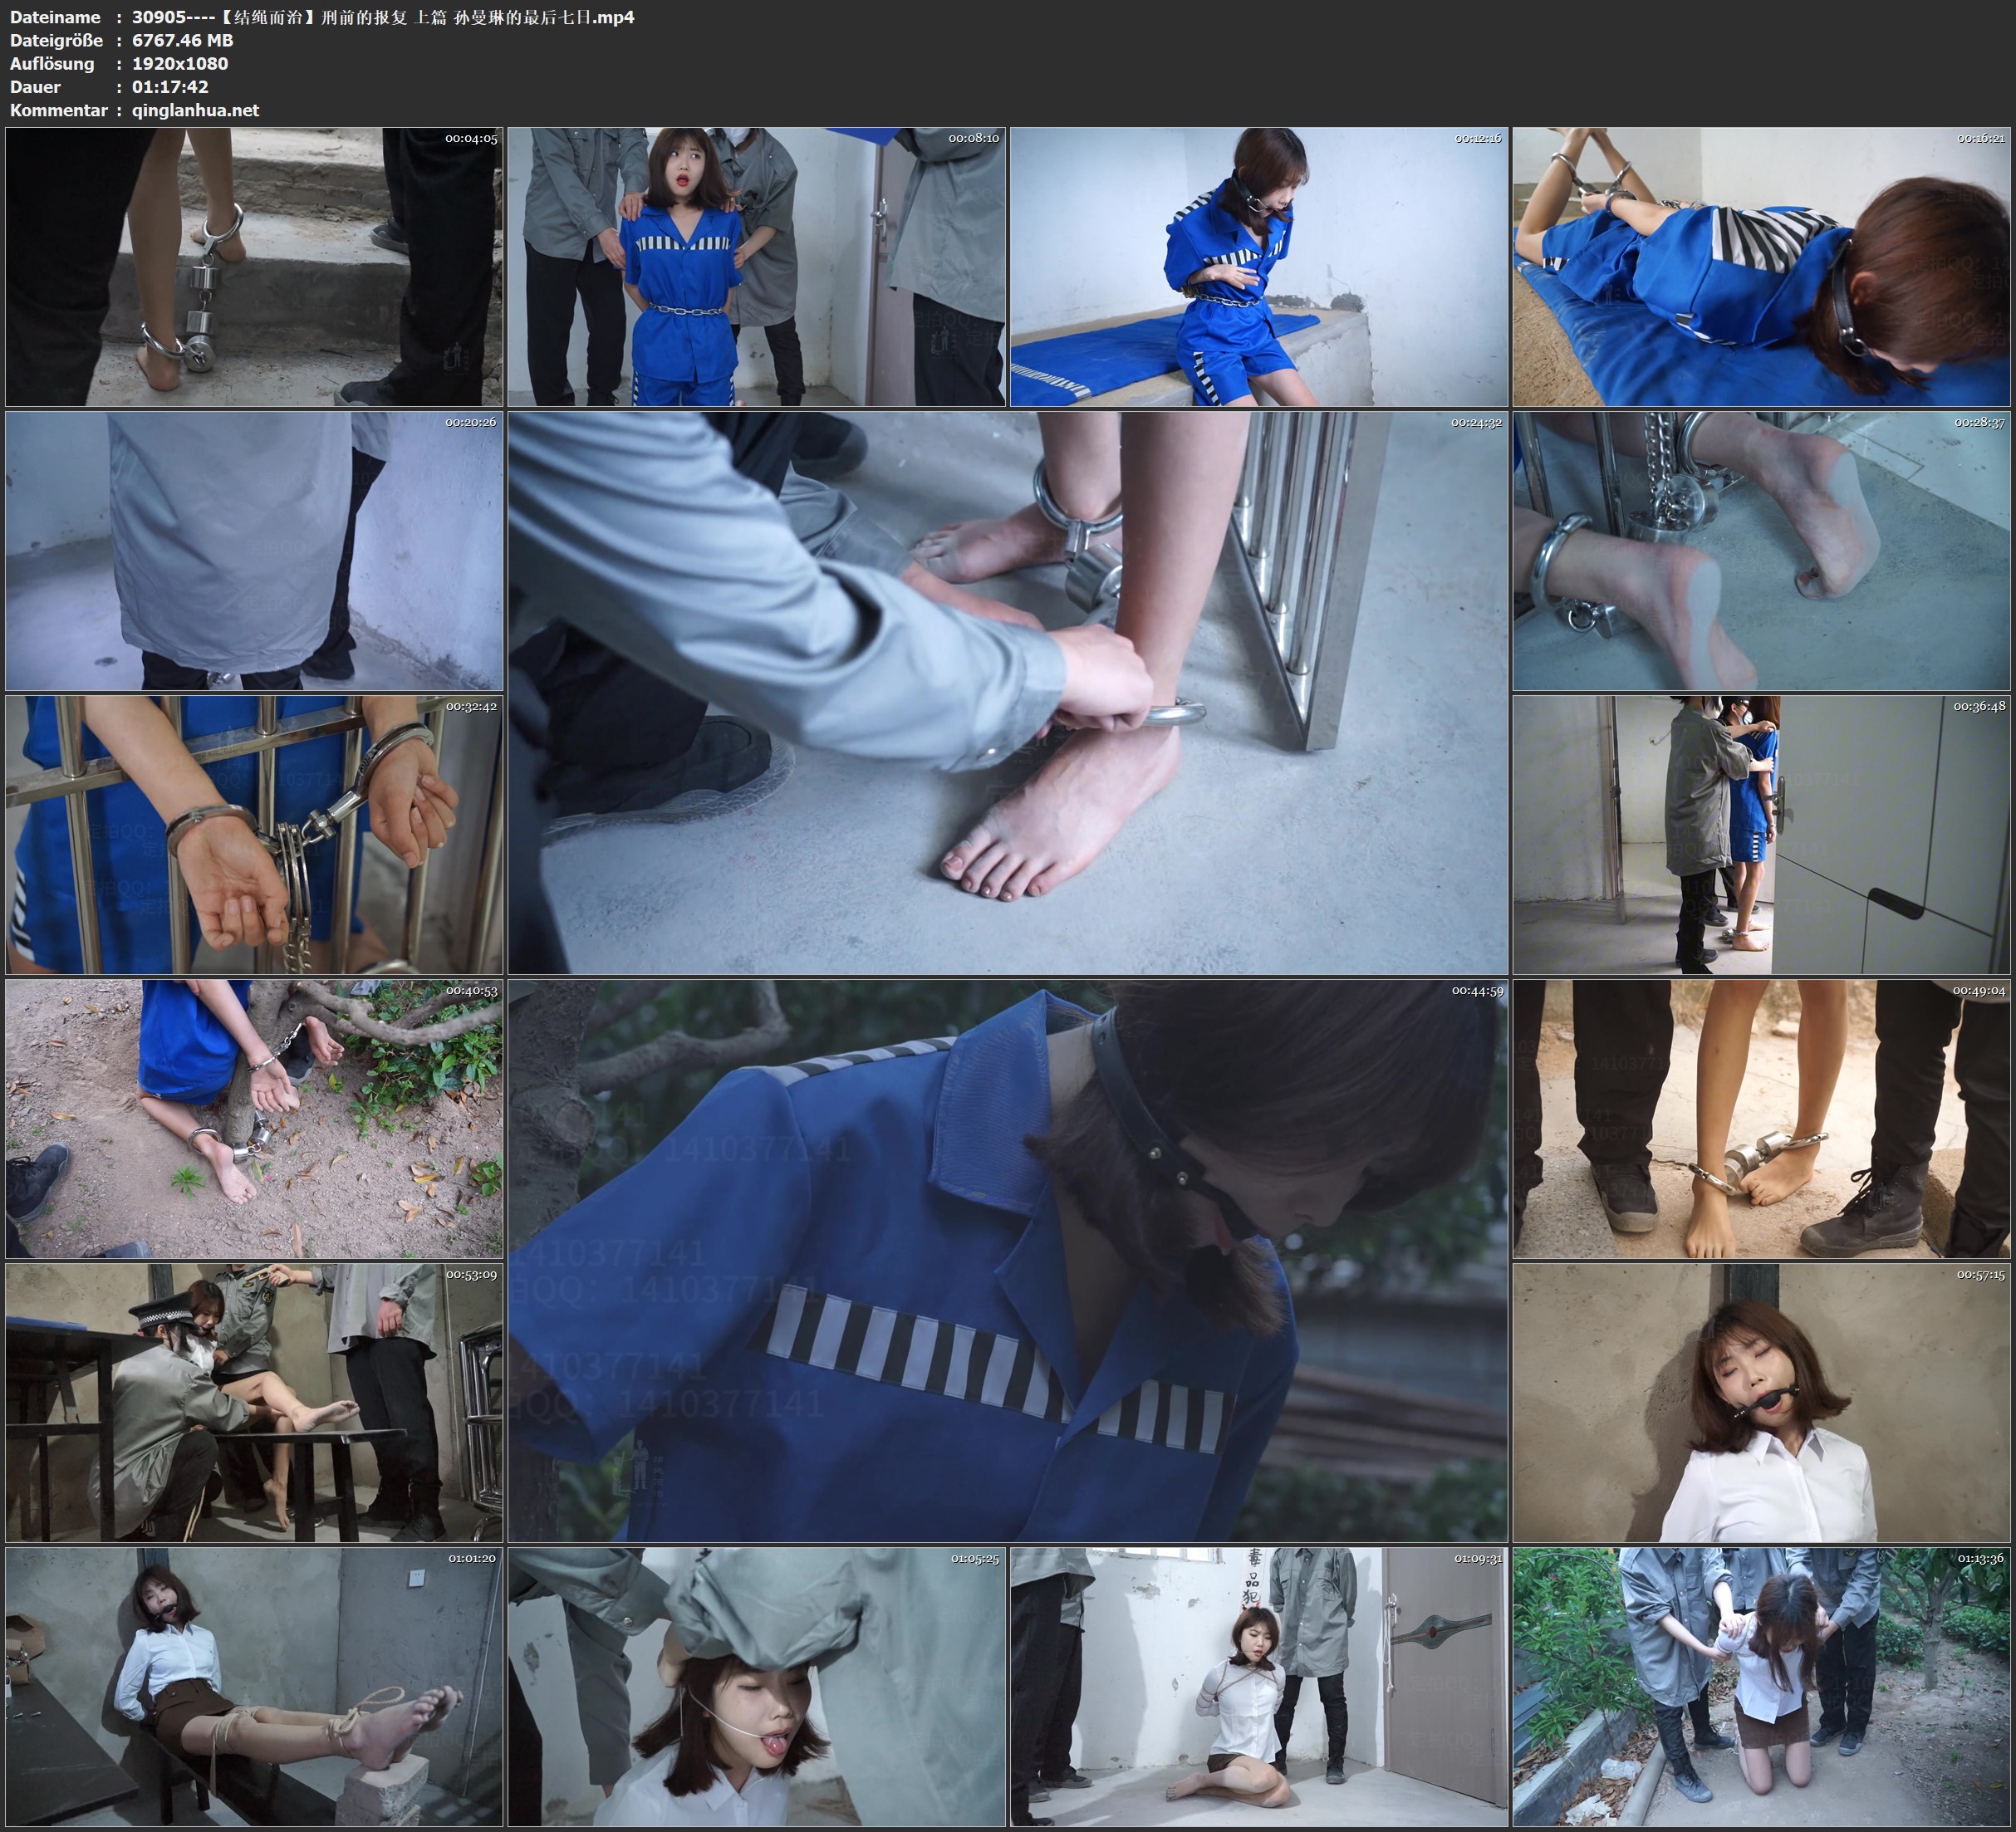This screenshot has height=1832, width=2016.
Task: Click the qinglanhua.net comment text
Action: tap(195, 110)
